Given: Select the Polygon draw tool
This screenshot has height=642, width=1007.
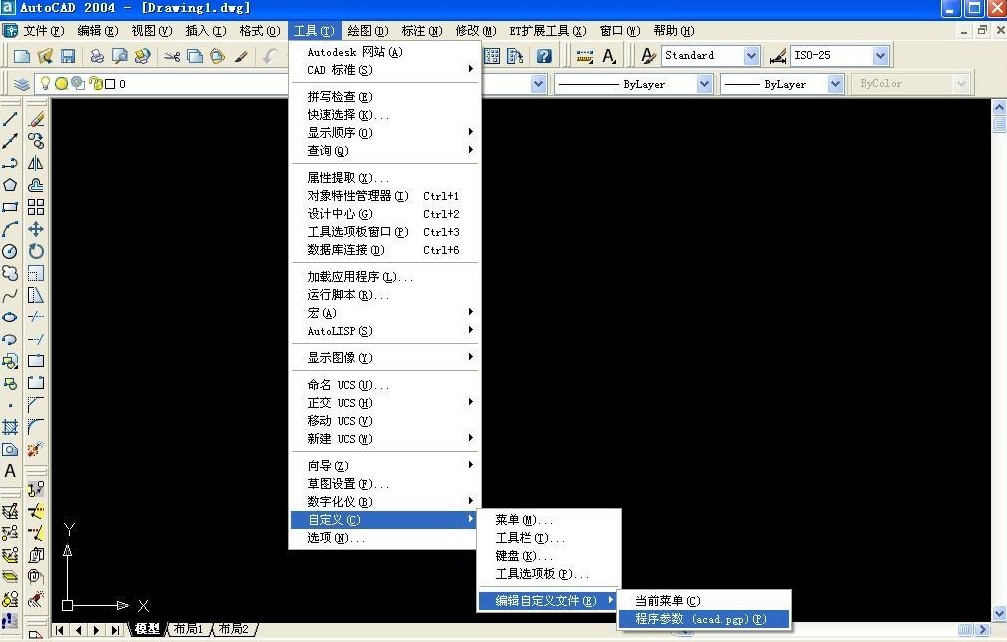Looking at the screenshot, I should pyautogui.click(x=10, y=185).
